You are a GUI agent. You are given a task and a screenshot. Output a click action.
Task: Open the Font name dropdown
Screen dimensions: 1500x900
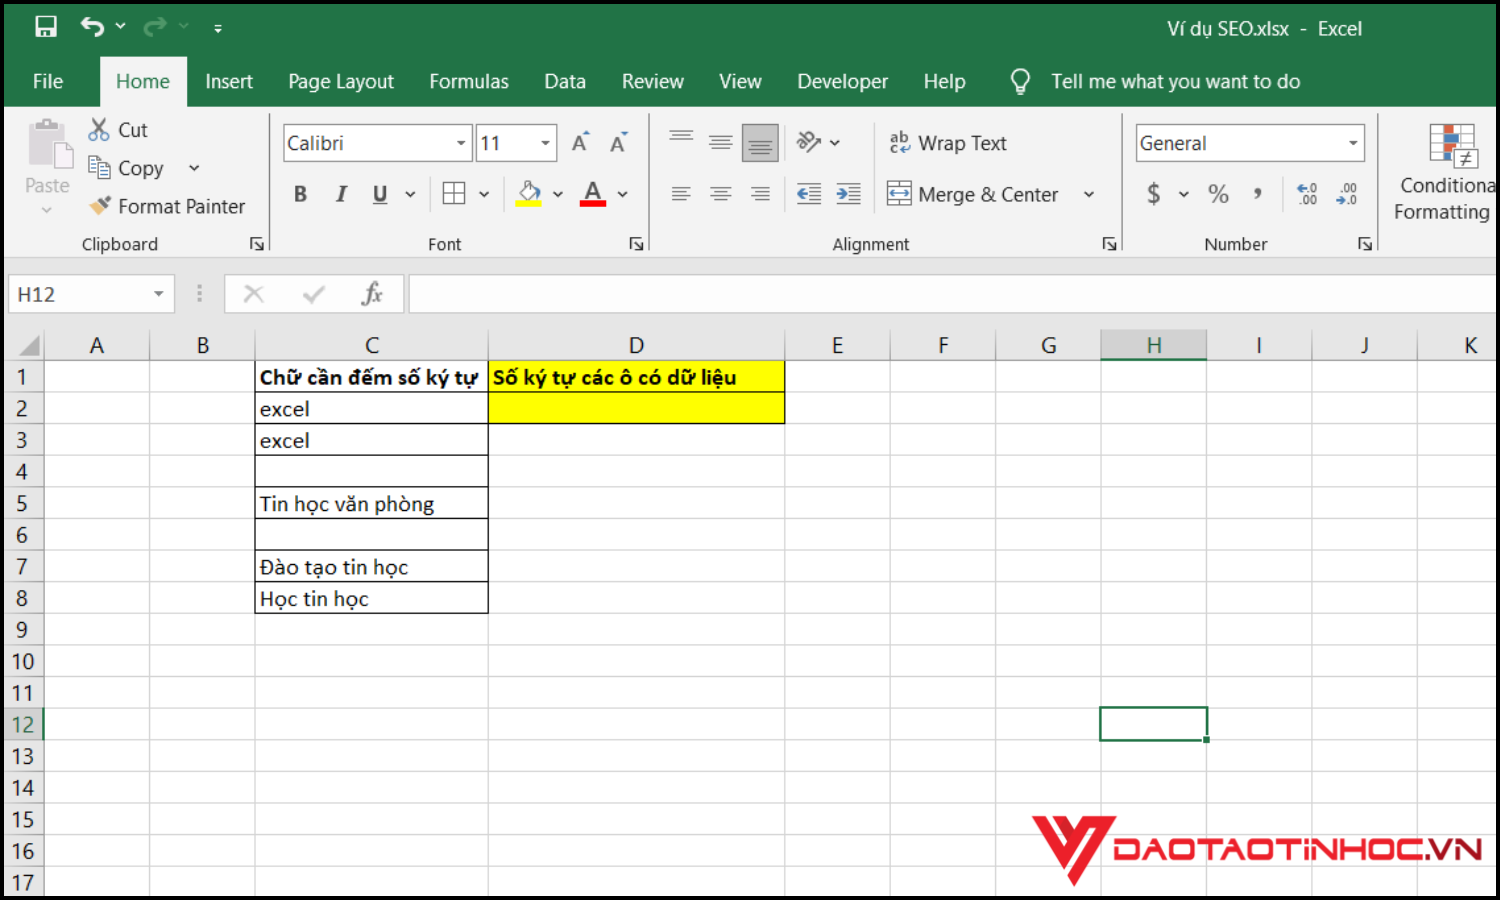[459, 142]
